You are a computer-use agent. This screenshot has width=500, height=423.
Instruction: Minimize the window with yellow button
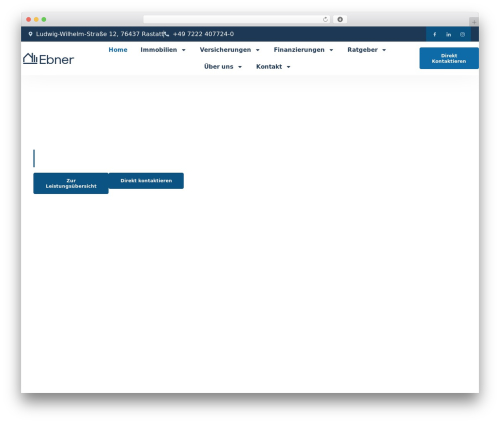pyautogui.click(x=36, y=19)
